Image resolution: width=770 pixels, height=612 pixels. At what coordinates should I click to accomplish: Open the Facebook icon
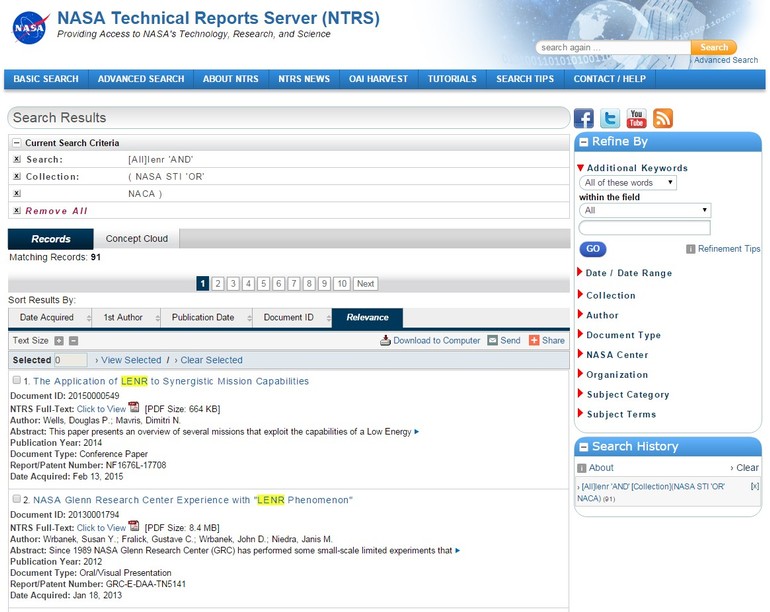tap(584, 118)
